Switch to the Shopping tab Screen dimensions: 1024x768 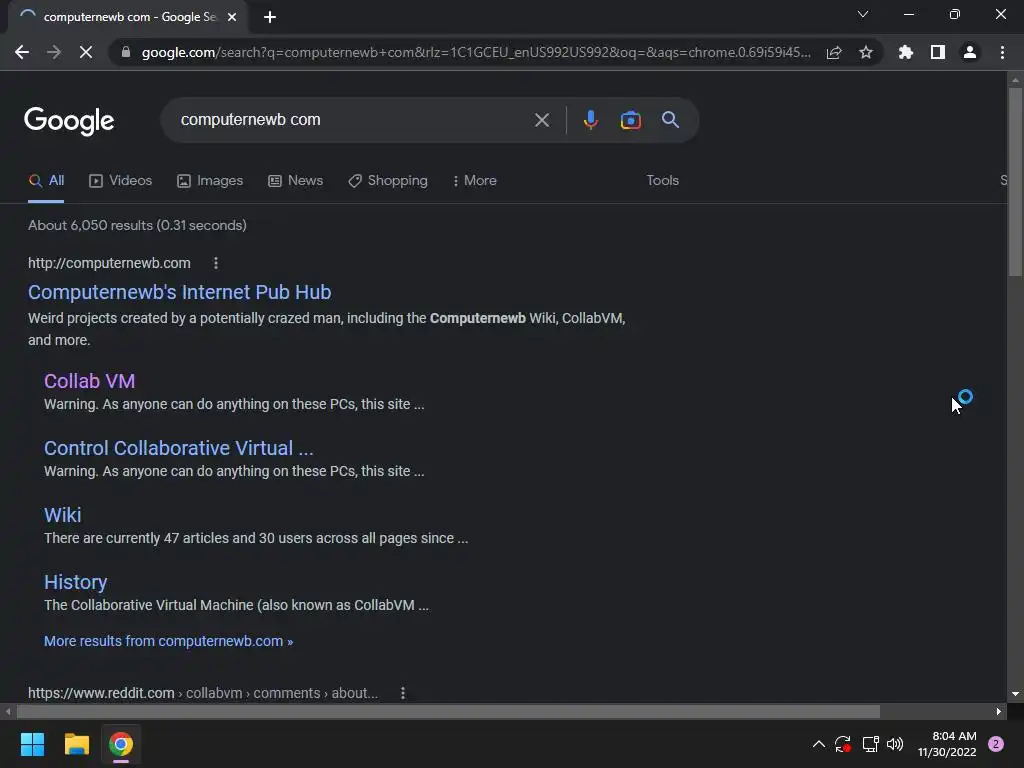pos(388,181)
